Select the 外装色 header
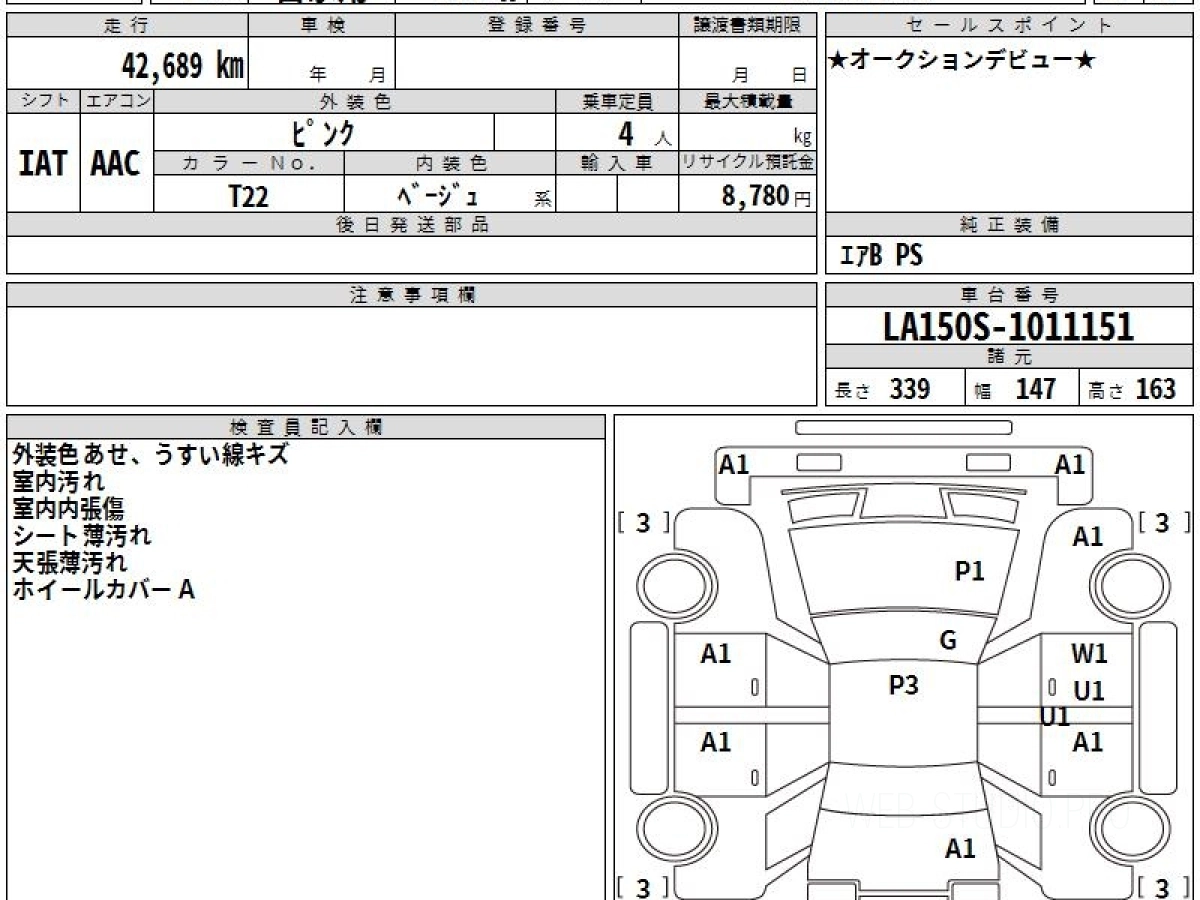 (355, 101)
